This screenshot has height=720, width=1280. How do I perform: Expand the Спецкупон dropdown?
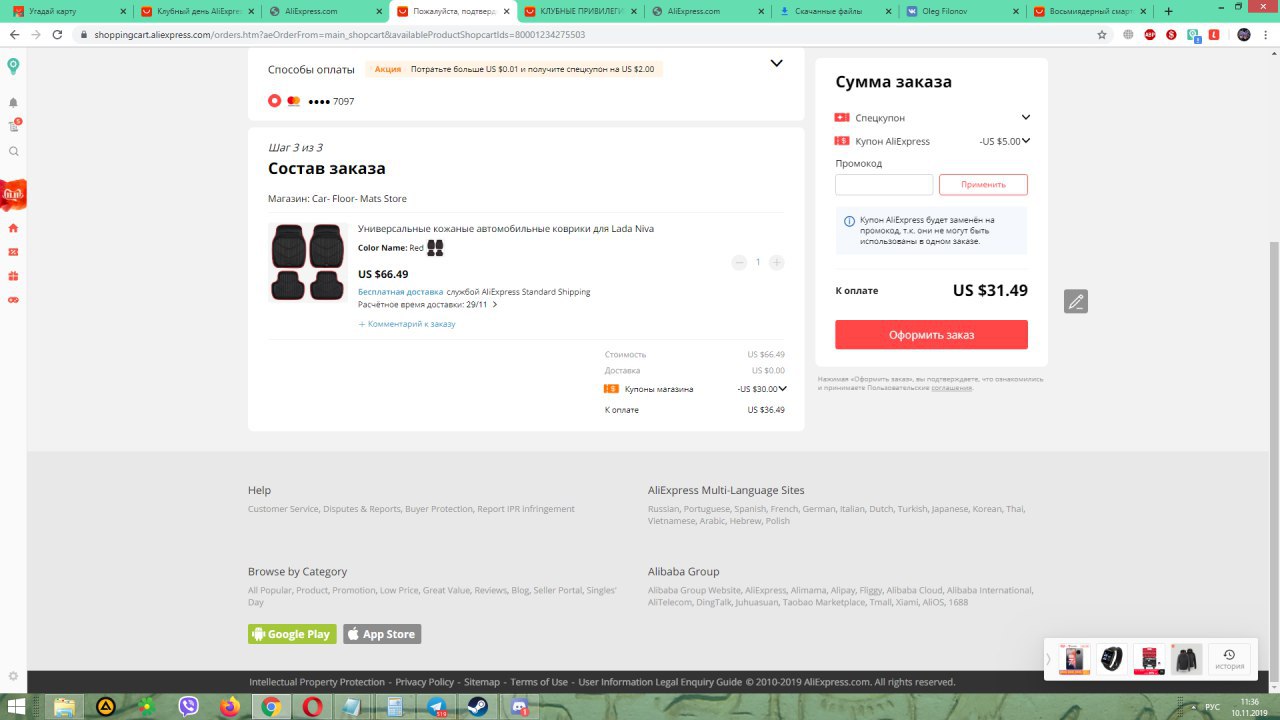pos(1026,117)
